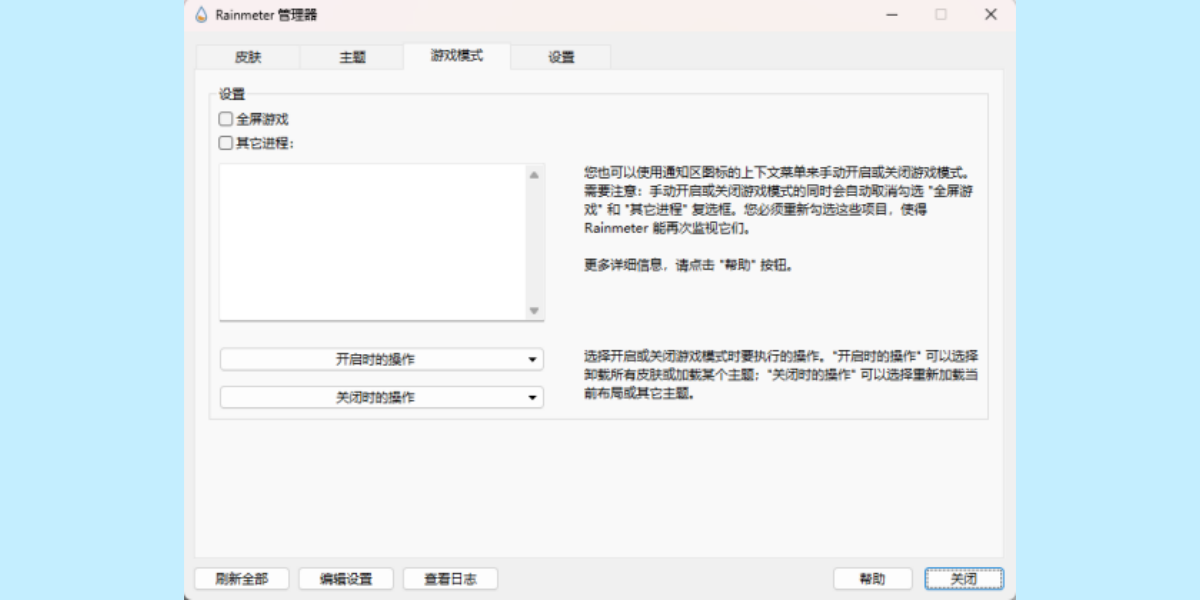The image size is (1200, 600).
Task: Open the log with 查看日志
Action: (450, 579)
